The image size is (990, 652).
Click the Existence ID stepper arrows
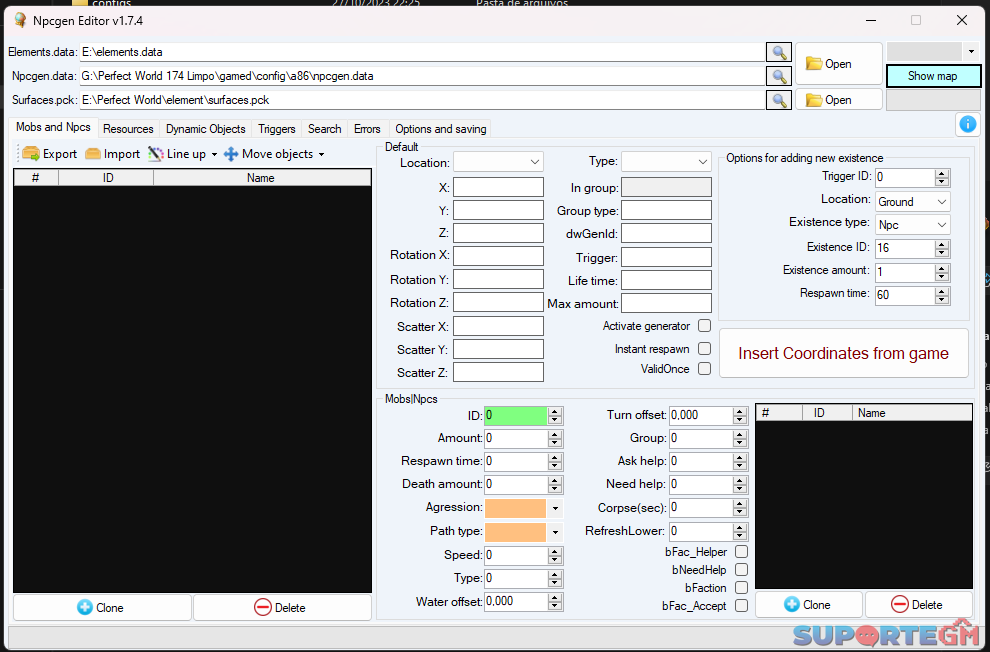pyautogui.click(x=942, y=248)
